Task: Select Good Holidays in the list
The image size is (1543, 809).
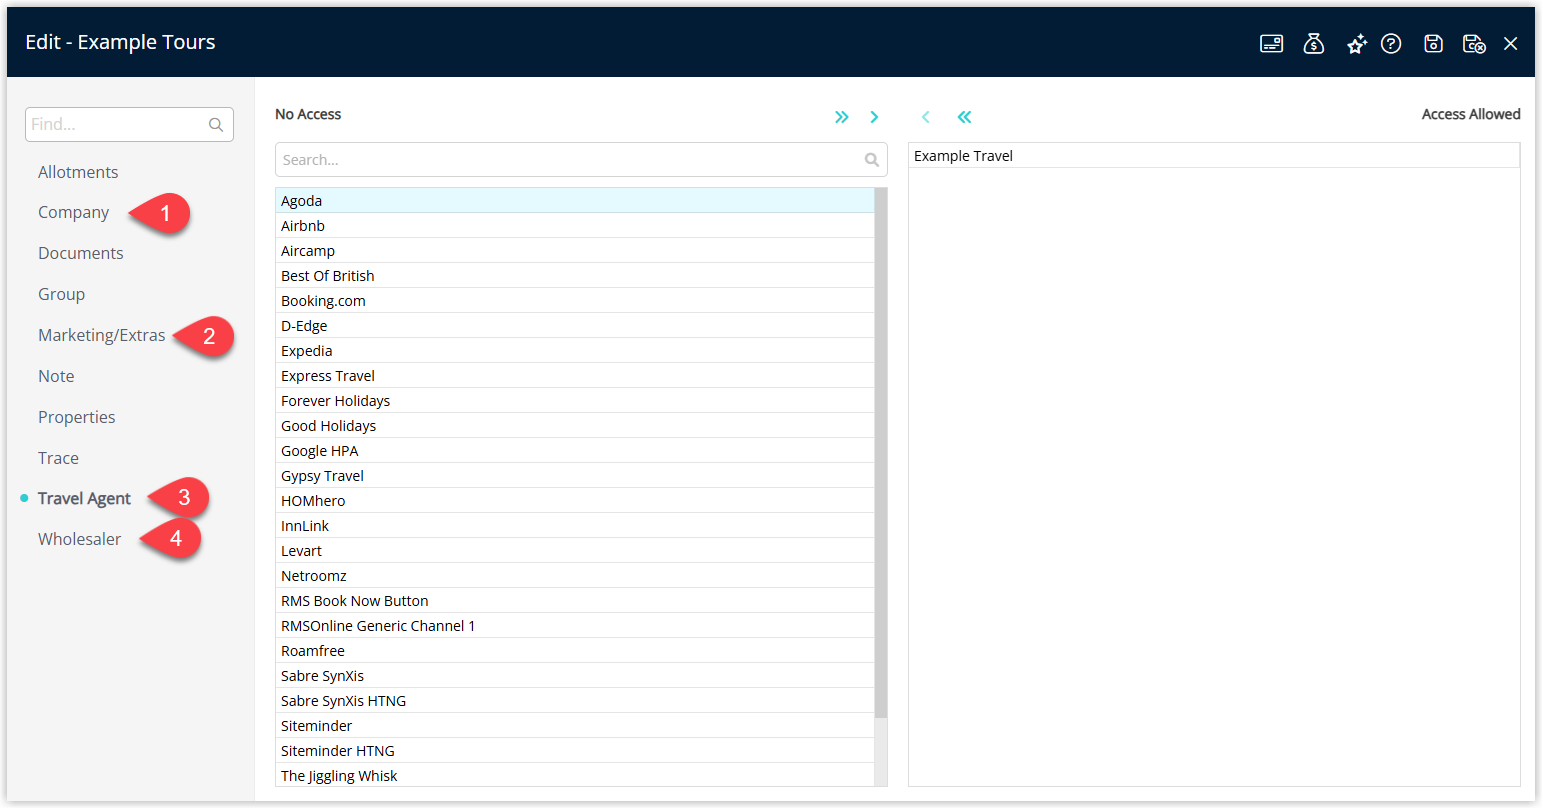Action: click(575, 426)
